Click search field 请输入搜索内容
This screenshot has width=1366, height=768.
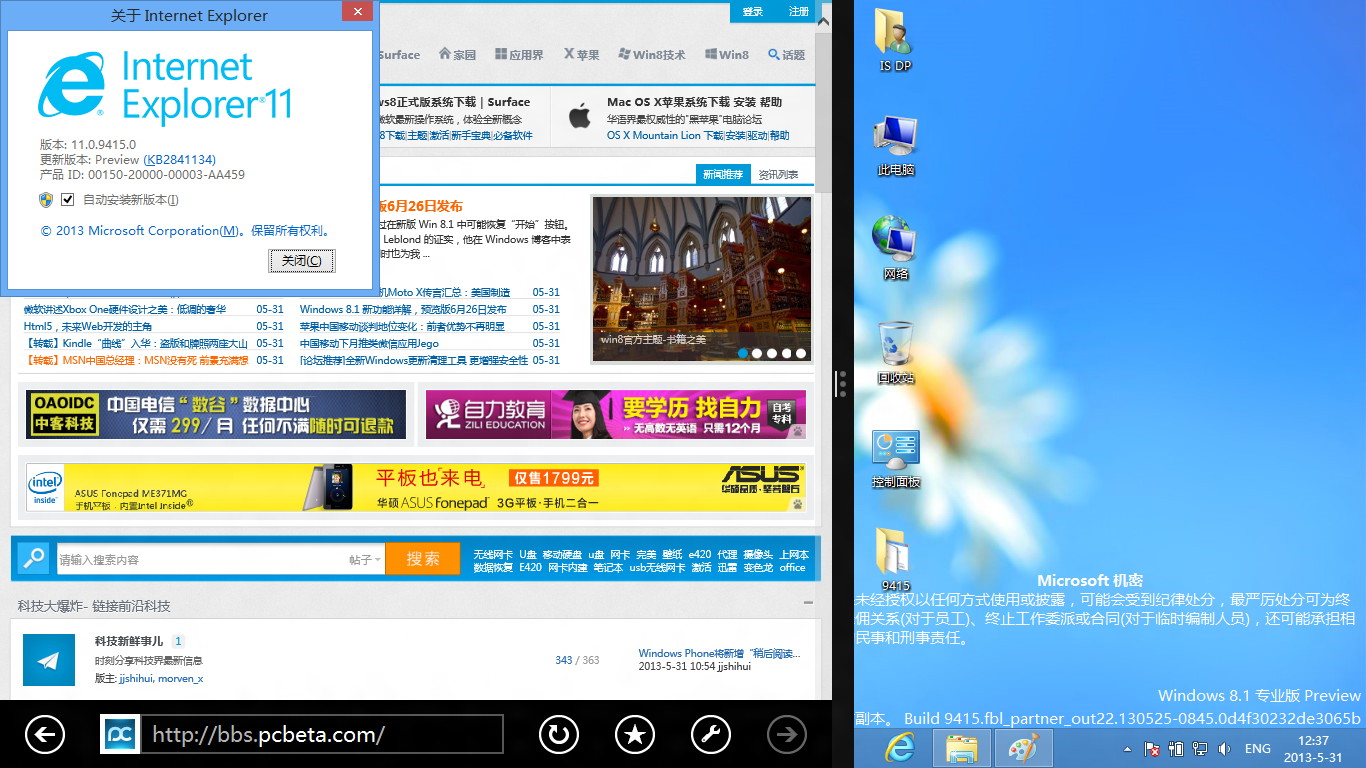(199, 559)
